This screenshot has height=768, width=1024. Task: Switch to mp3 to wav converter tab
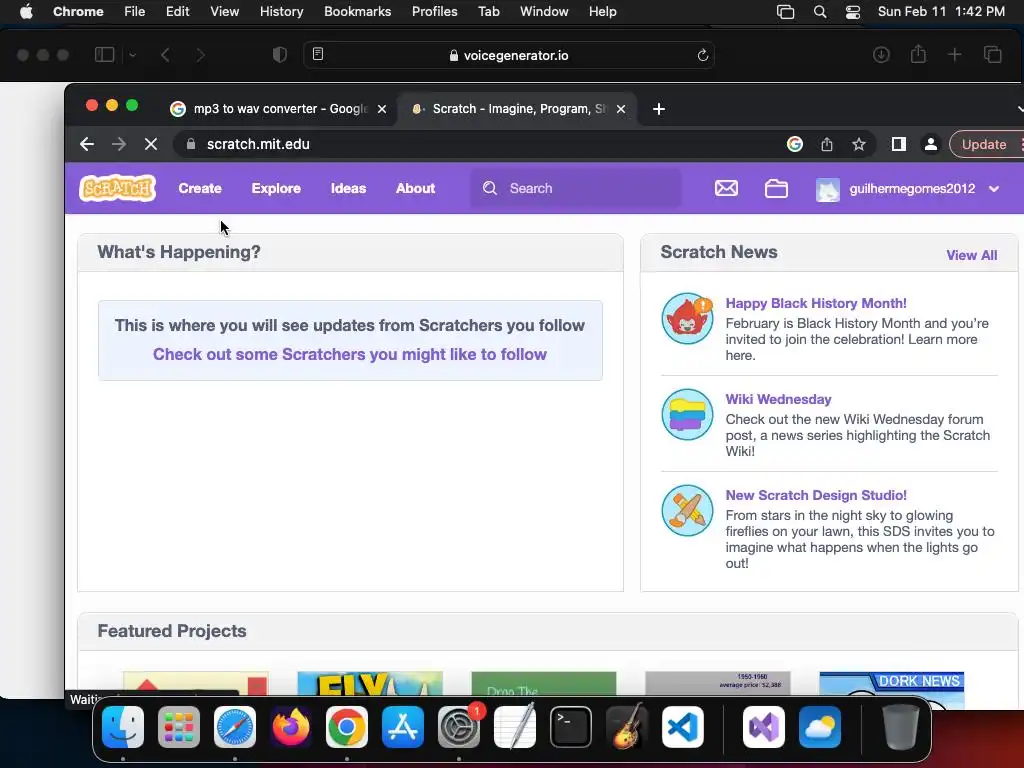coord(280,109)
